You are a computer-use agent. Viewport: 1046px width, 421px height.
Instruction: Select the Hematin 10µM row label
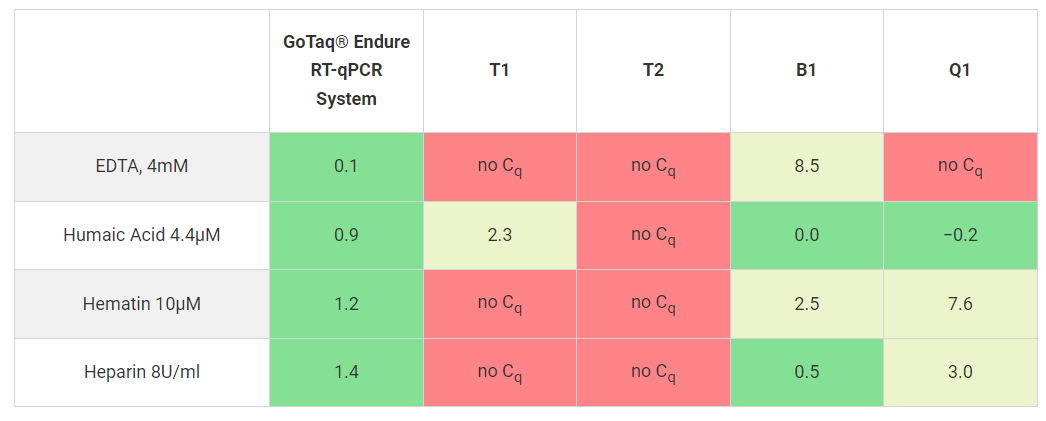click(141, 303)
